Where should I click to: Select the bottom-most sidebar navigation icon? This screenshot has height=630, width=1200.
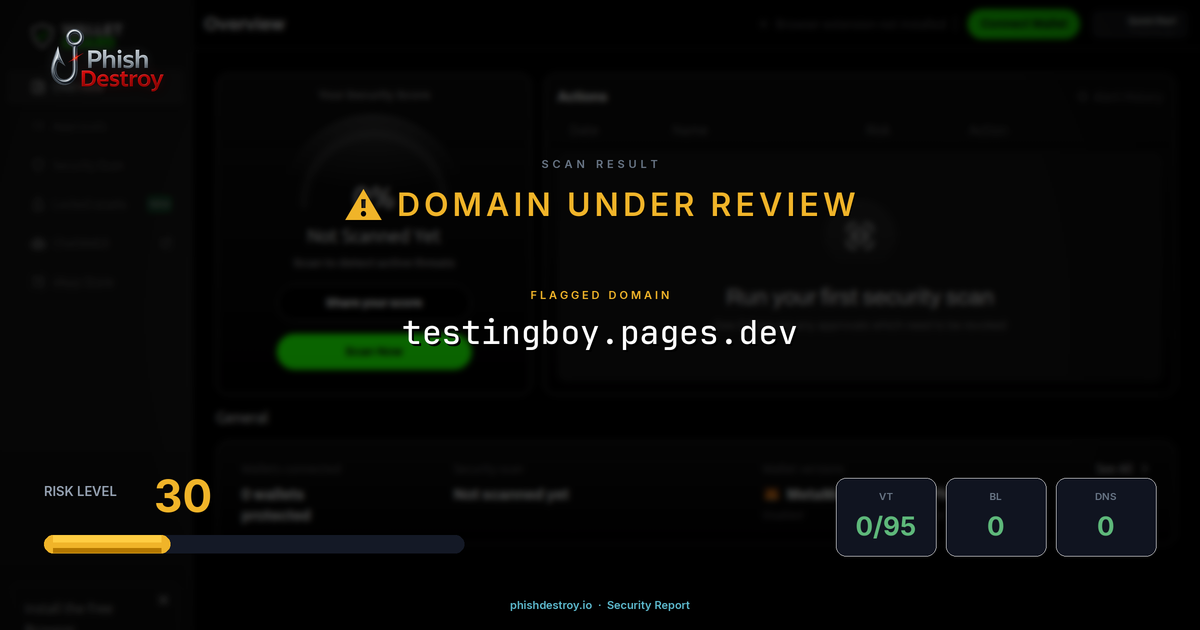[38, 281]
